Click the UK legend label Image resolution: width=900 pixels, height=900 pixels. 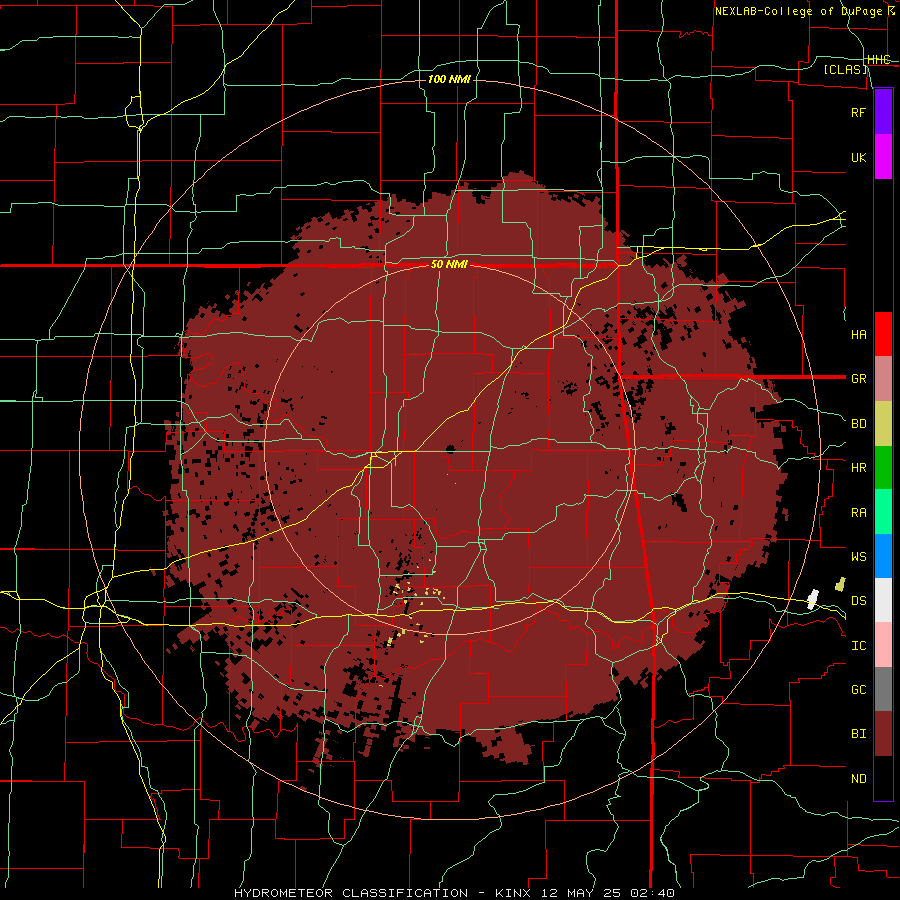858,157
